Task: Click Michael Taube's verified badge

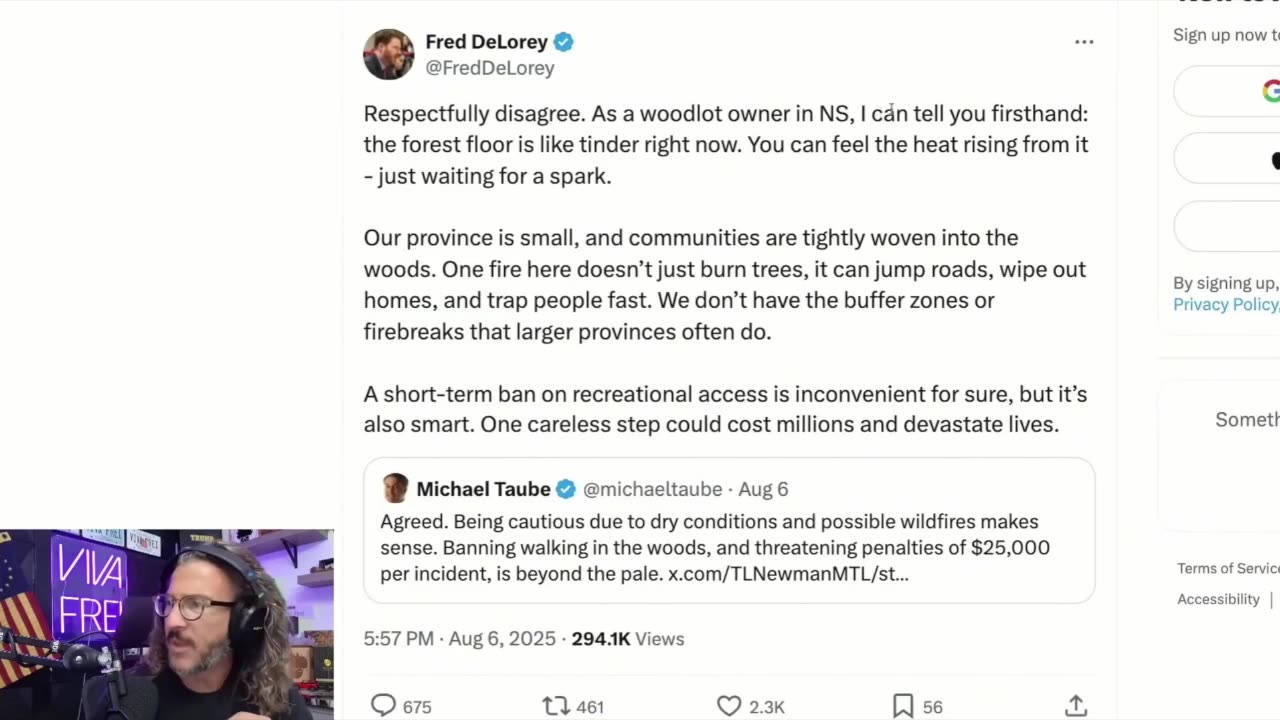Action: tap(566, 489)
